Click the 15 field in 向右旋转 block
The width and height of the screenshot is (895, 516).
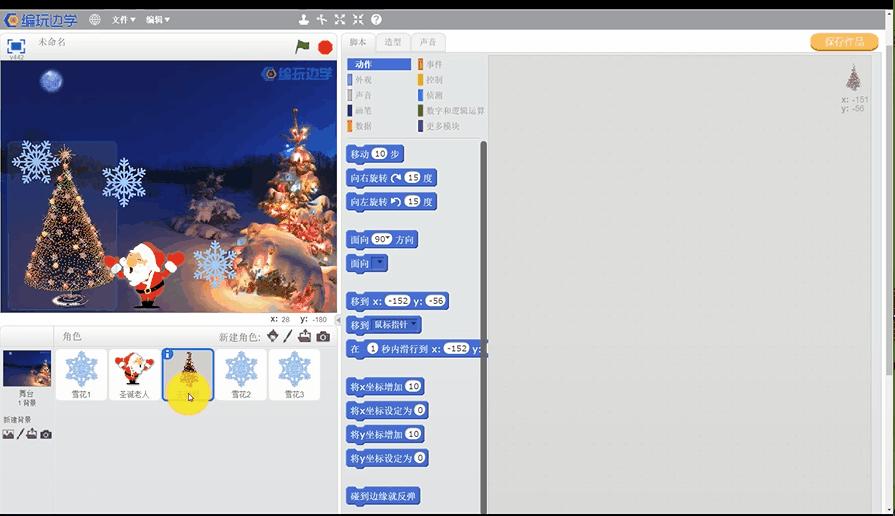(x=413, y=178)
